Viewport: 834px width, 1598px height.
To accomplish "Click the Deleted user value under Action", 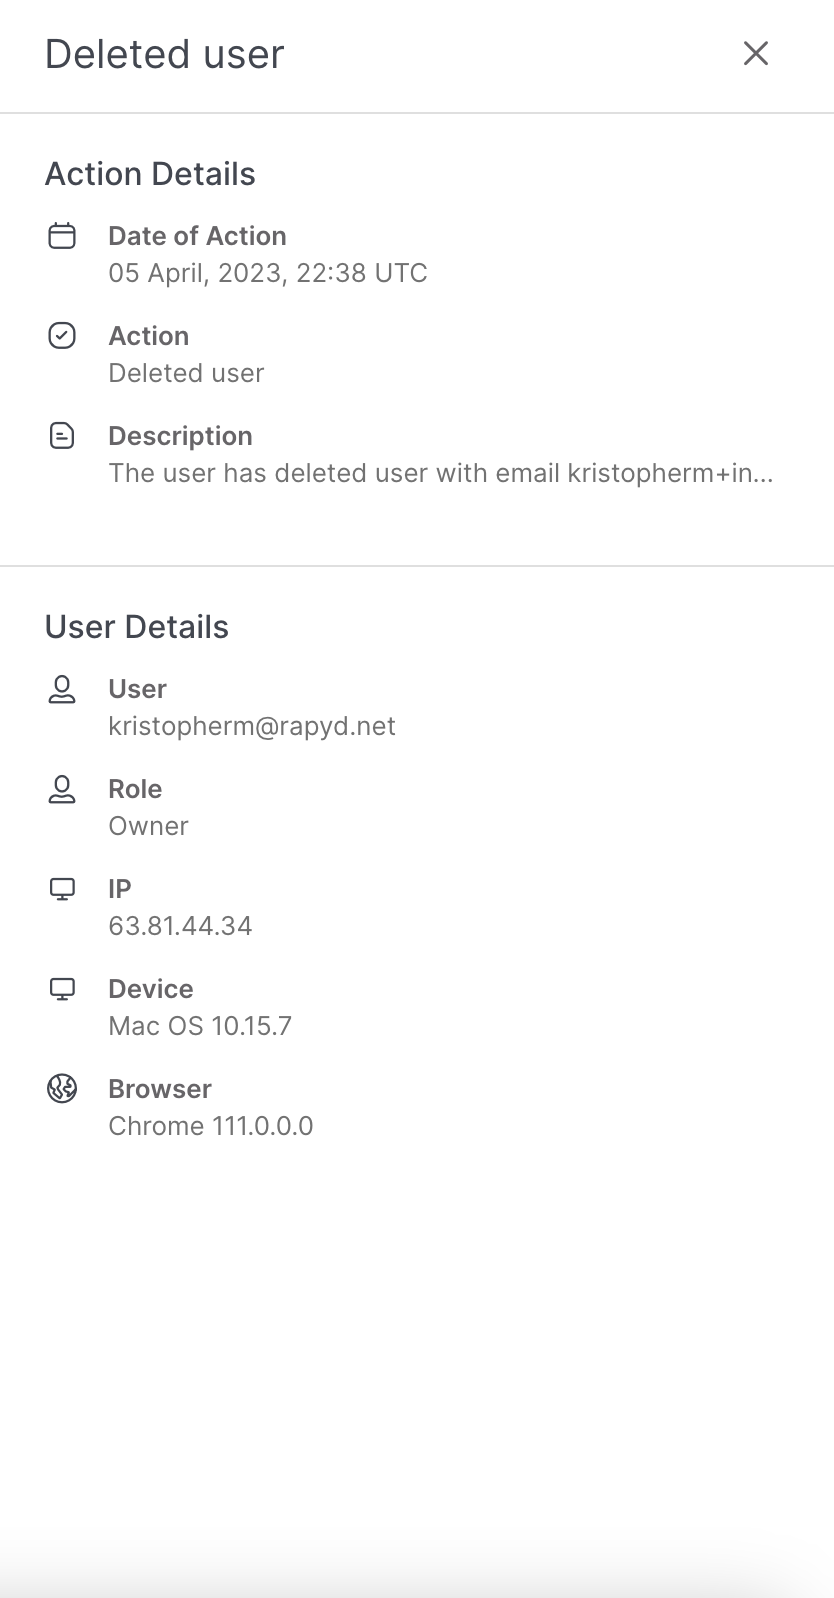I will pos(186,373).
